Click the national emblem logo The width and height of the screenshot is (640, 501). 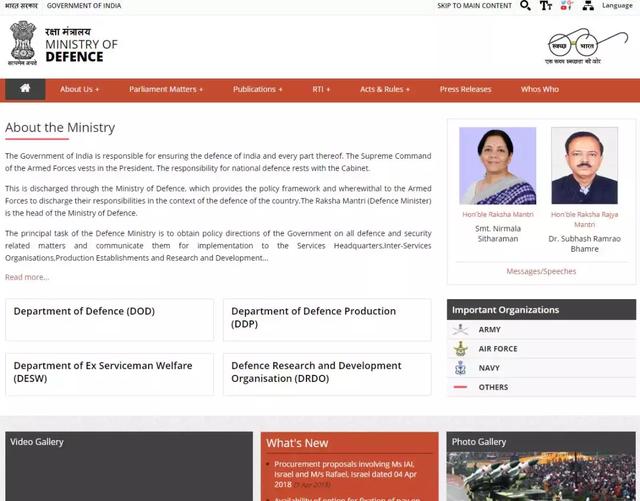click(x=22, y=43)
